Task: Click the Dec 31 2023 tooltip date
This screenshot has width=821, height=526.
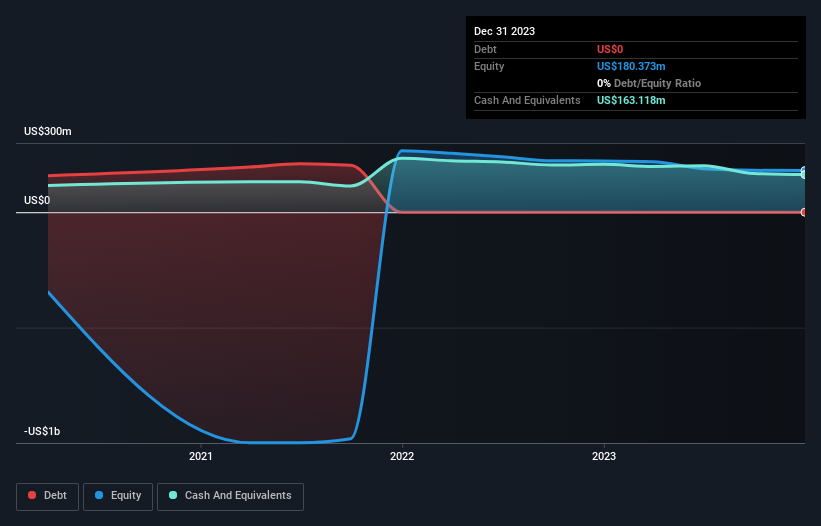Action: click(x=504, y=31)
